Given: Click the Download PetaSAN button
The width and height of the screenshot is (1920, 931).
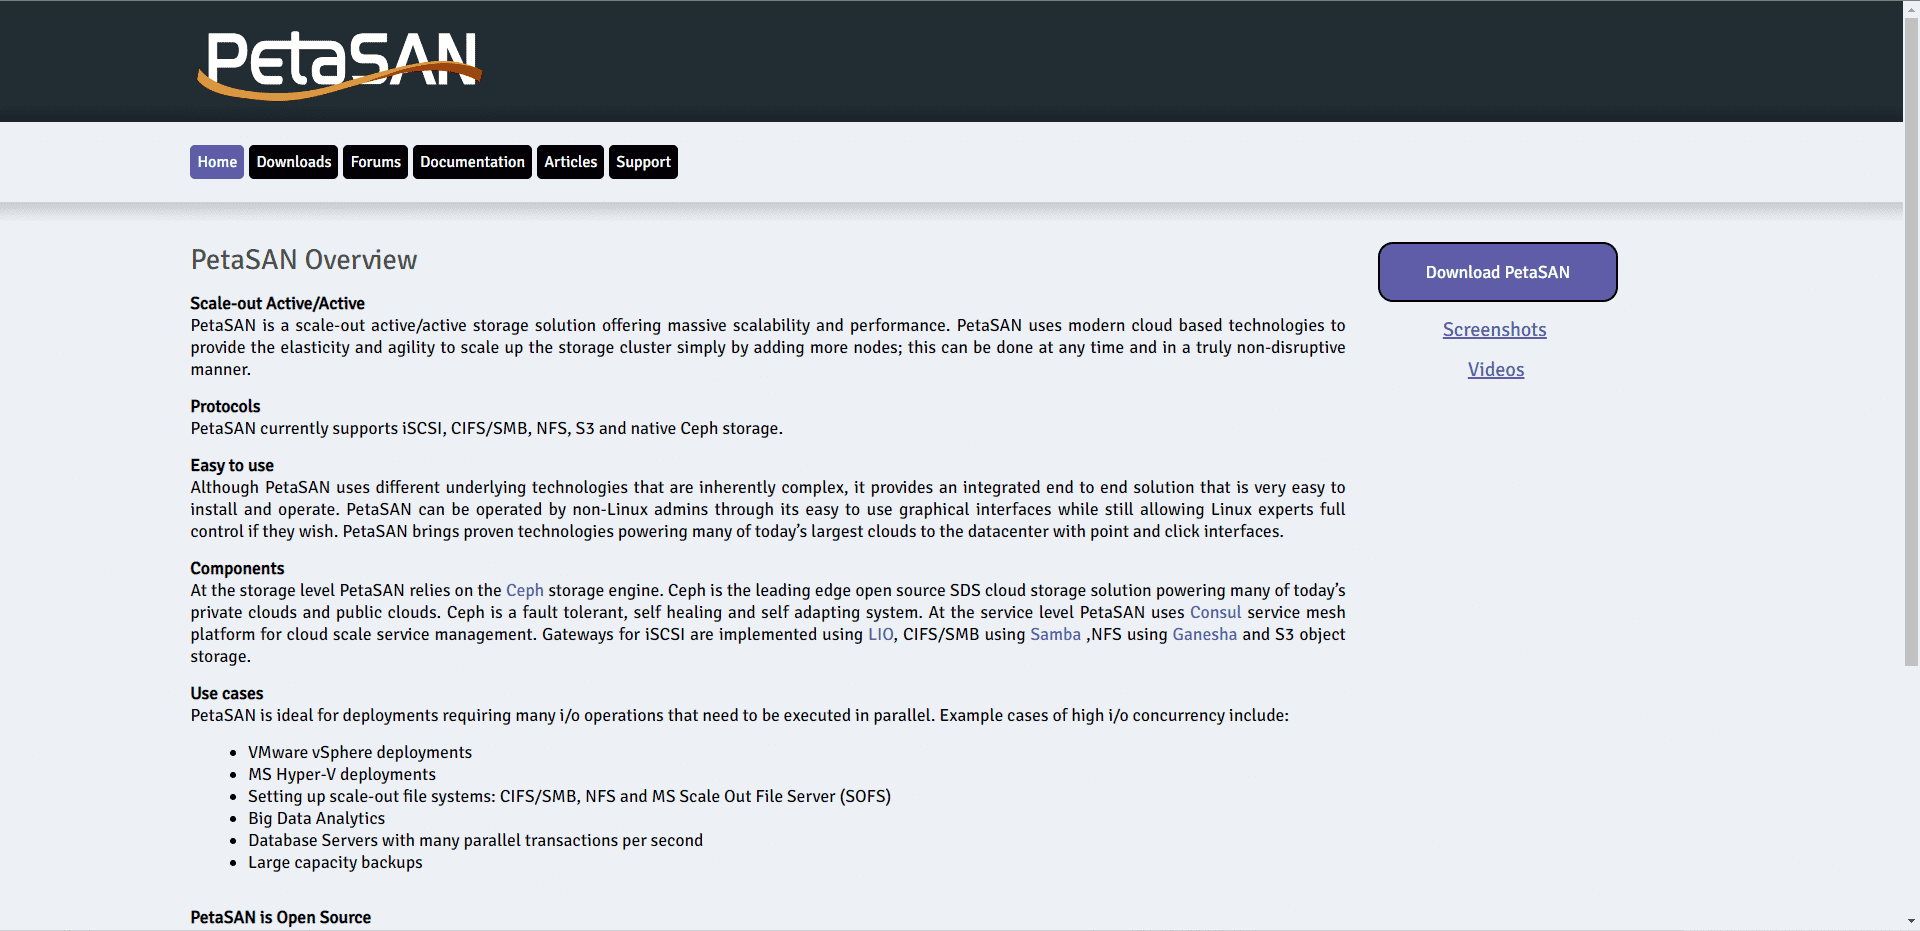Looking at the screenshot, I should [1497, 272].
